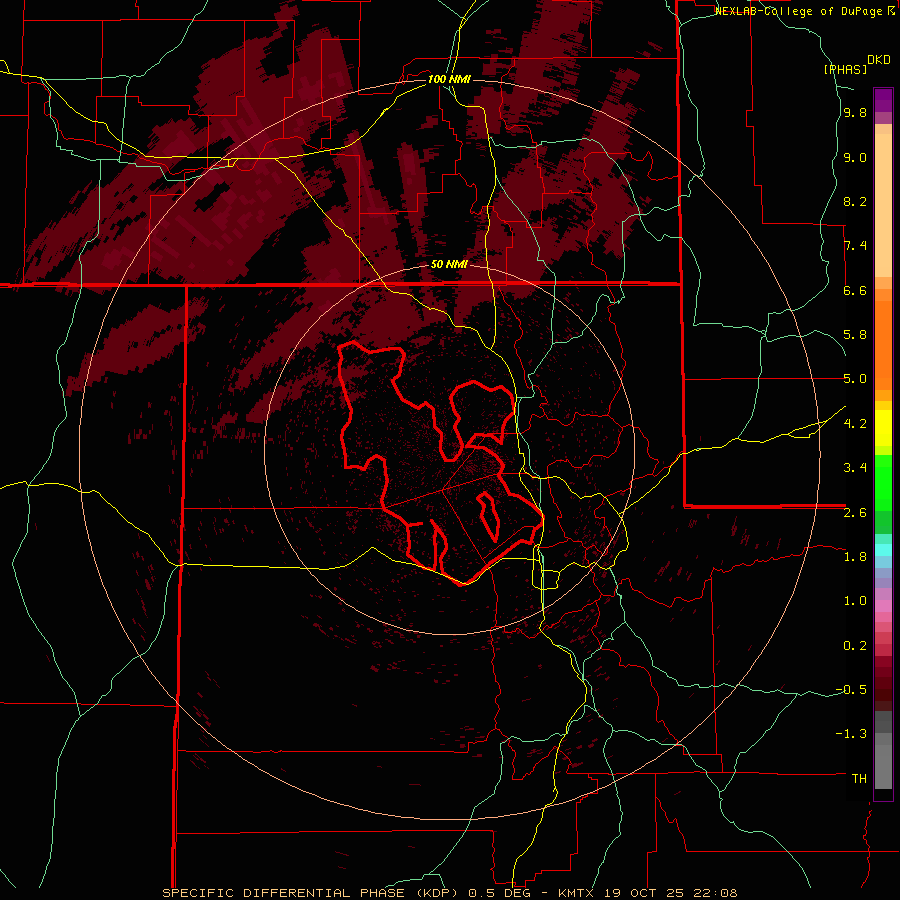Click the [PHAS] label above color bar
900x900 pixels.
(845, 69)
